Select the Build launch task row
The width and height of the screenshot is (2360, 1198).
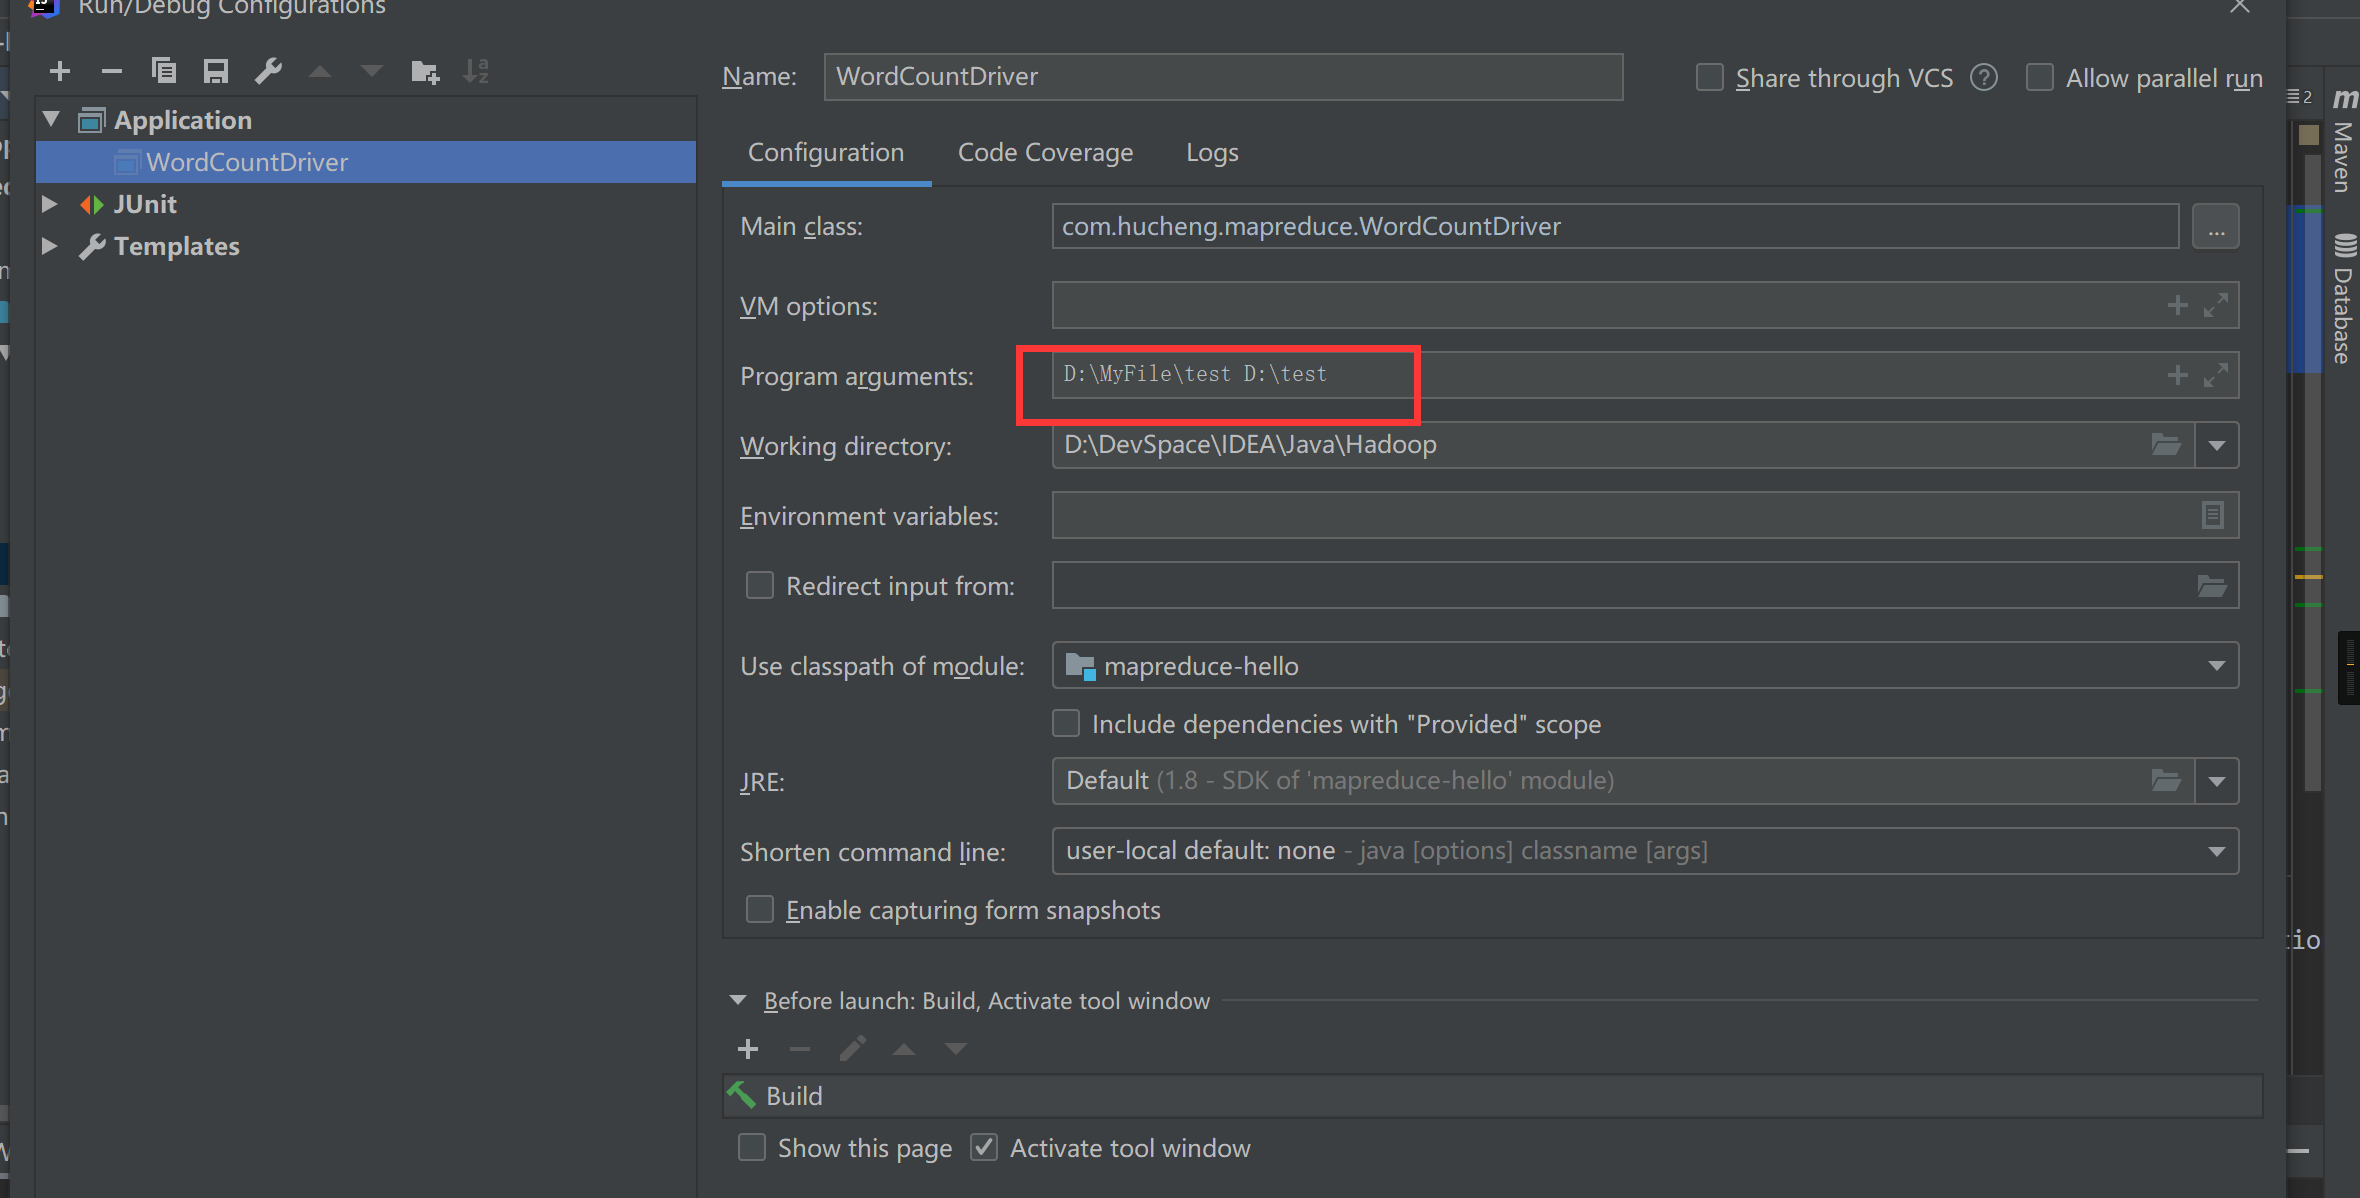pos(1493,1096)
